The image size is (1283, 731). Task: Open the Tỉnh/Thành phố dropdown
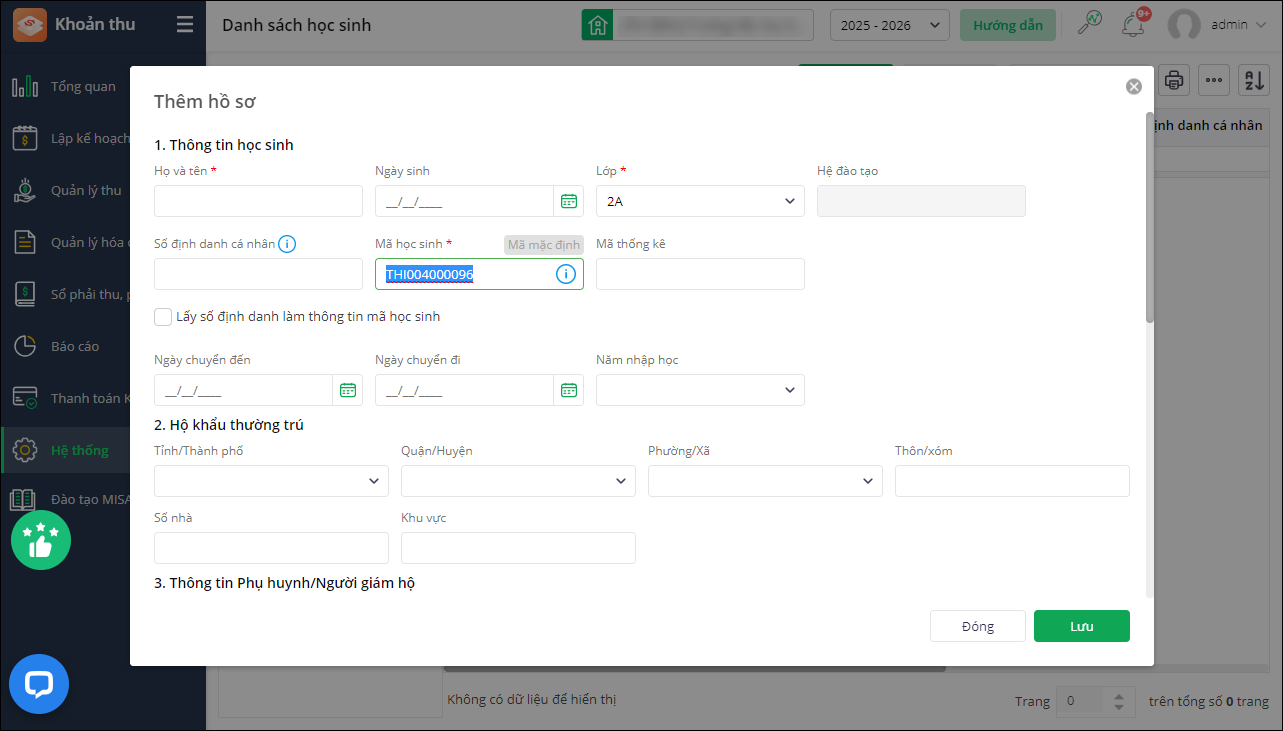[271, 481]
